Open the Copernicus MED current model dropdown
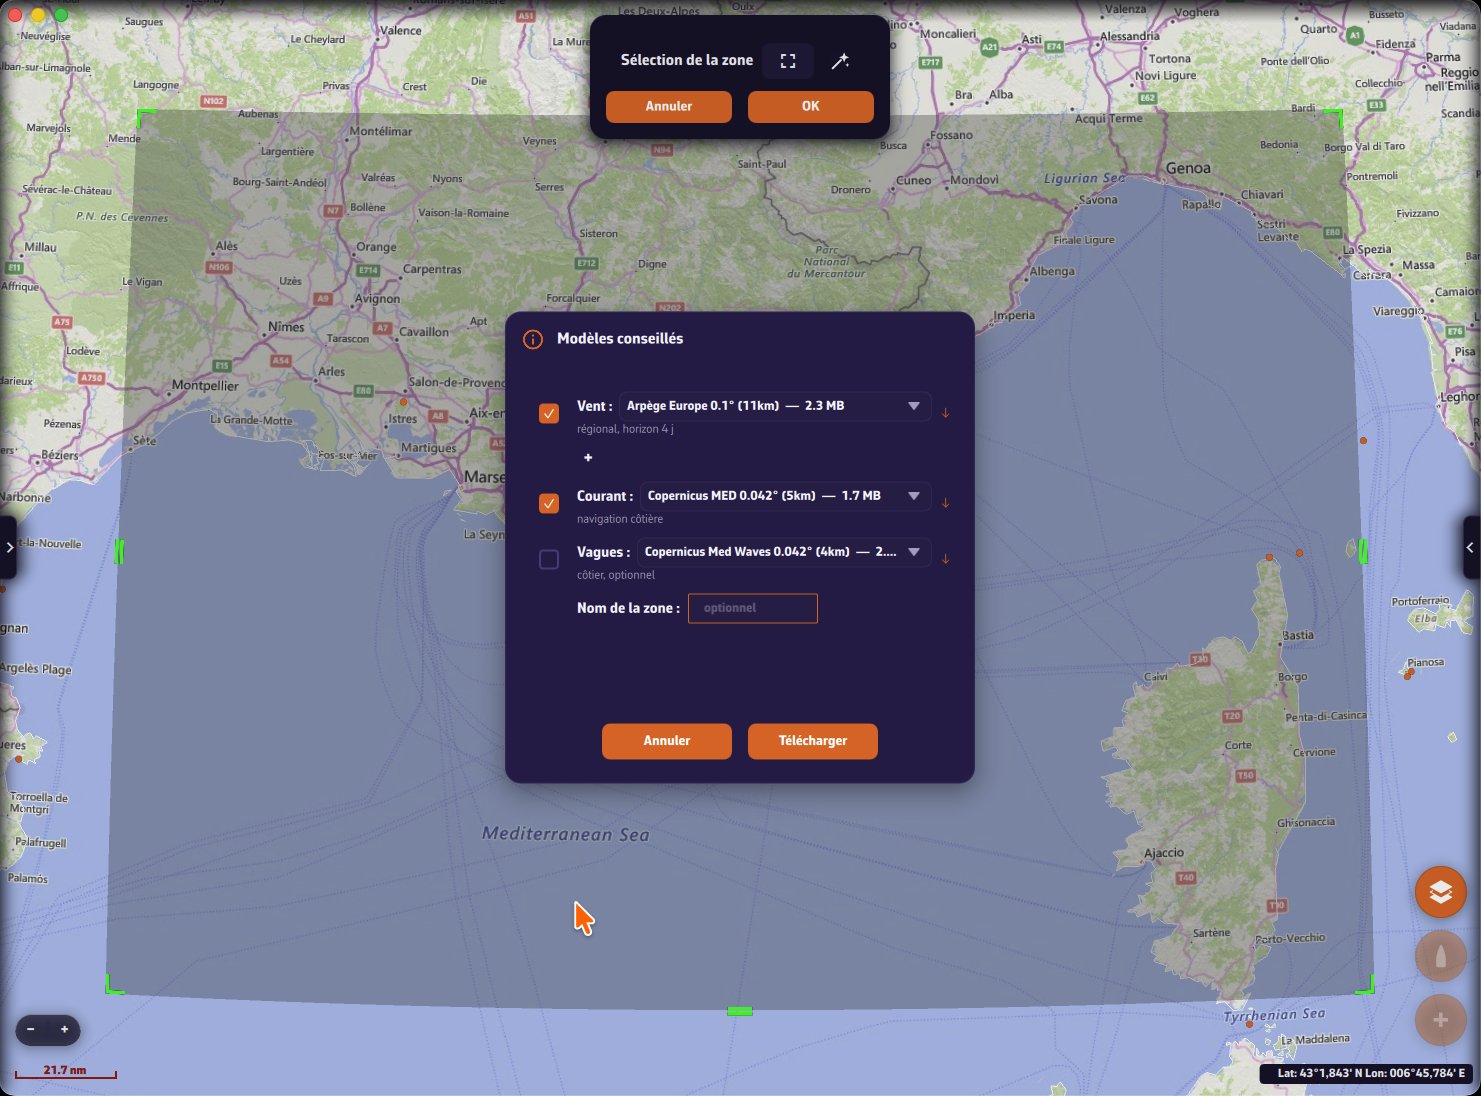This screenshot has height=1096, width=1481. click(785, 496)
